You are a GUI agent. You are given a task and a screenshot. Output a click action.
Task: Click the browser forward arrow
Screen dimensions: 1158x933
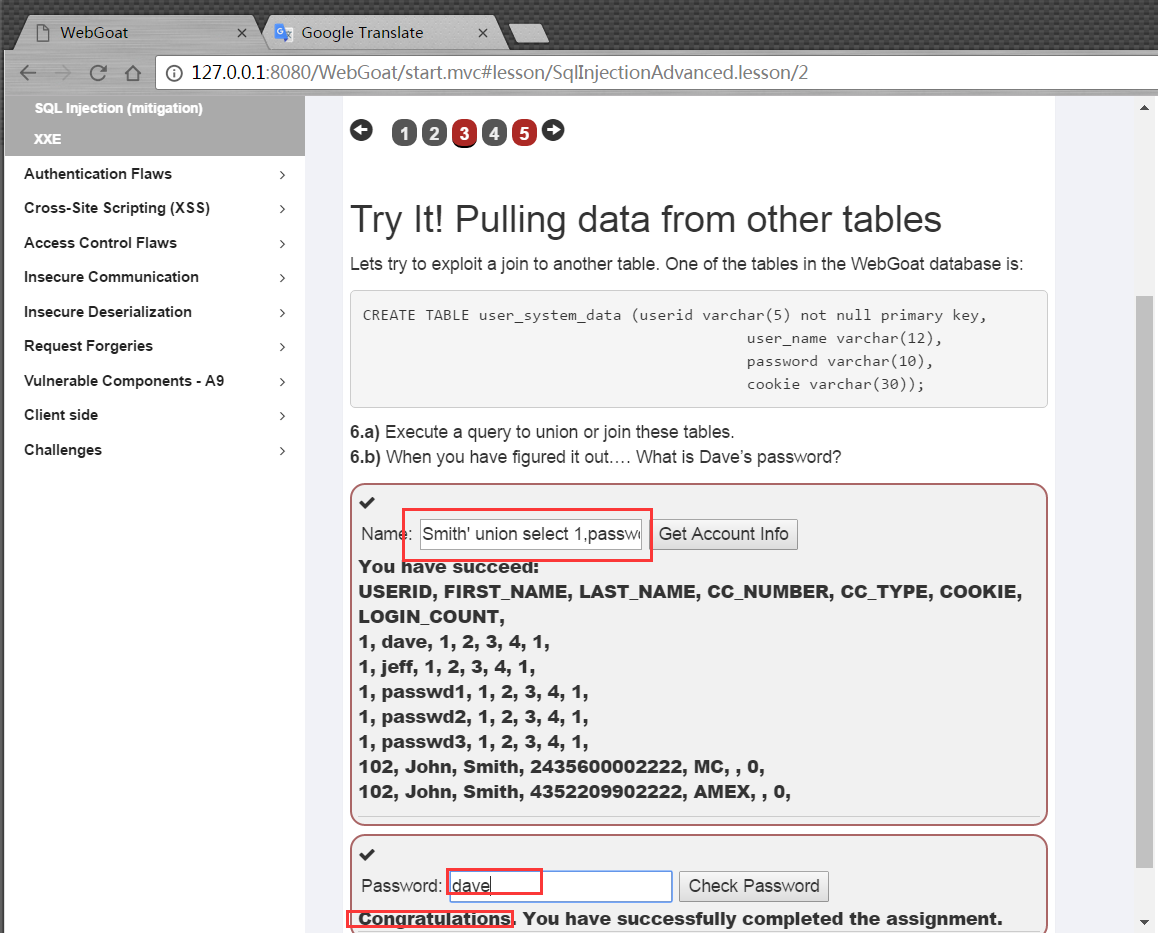[x=64, y=72]
